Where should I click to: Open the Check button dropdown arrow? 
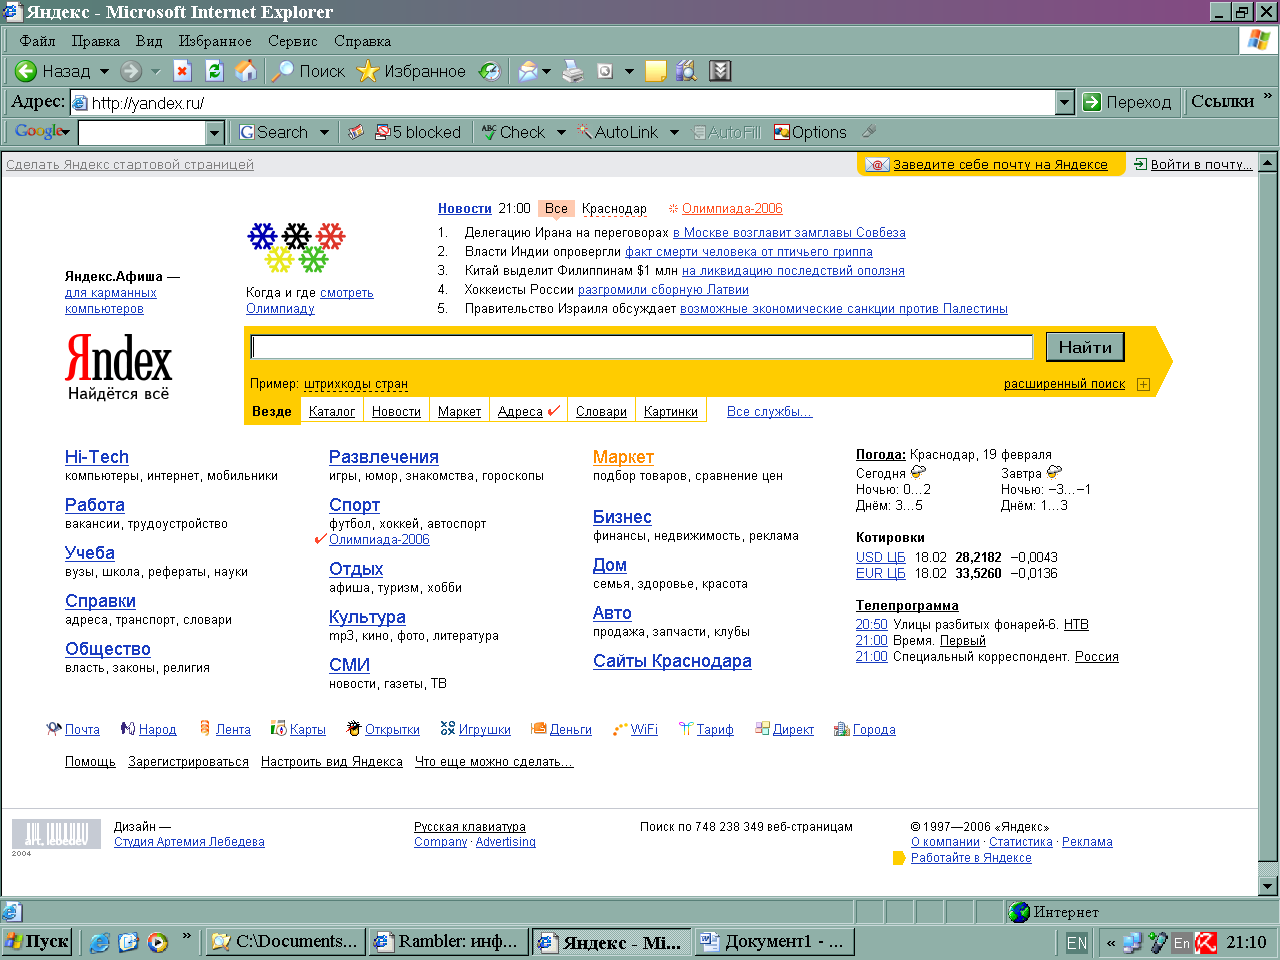click(561, 132)
